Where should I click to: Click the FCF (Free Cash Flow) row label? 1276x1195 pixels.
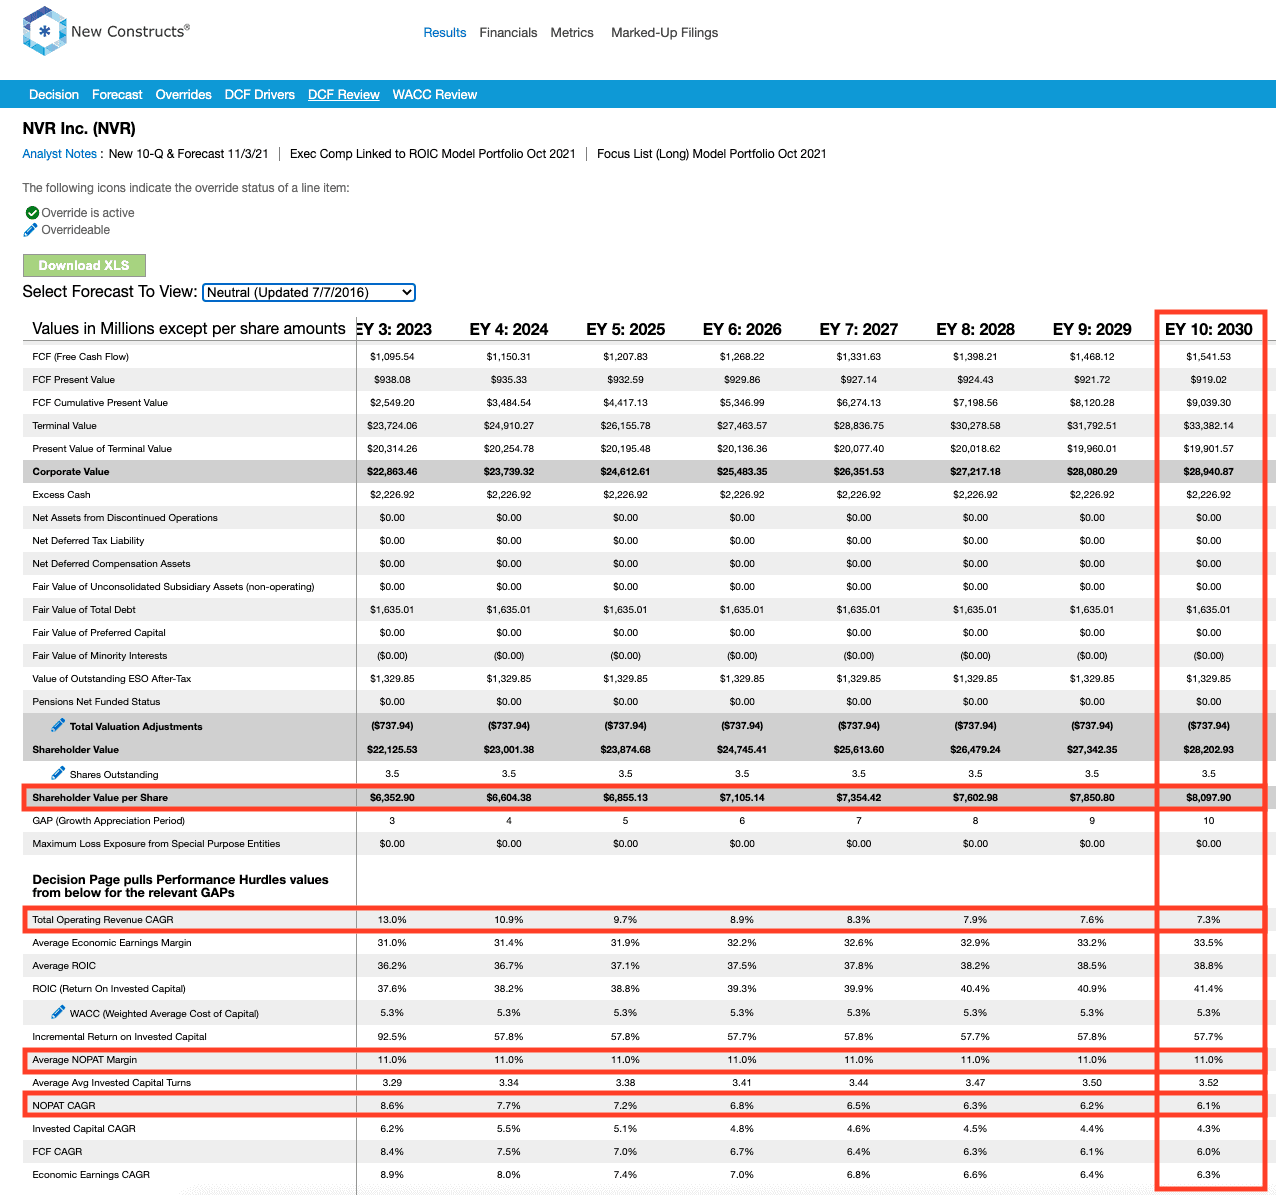(x=81, y=357)
